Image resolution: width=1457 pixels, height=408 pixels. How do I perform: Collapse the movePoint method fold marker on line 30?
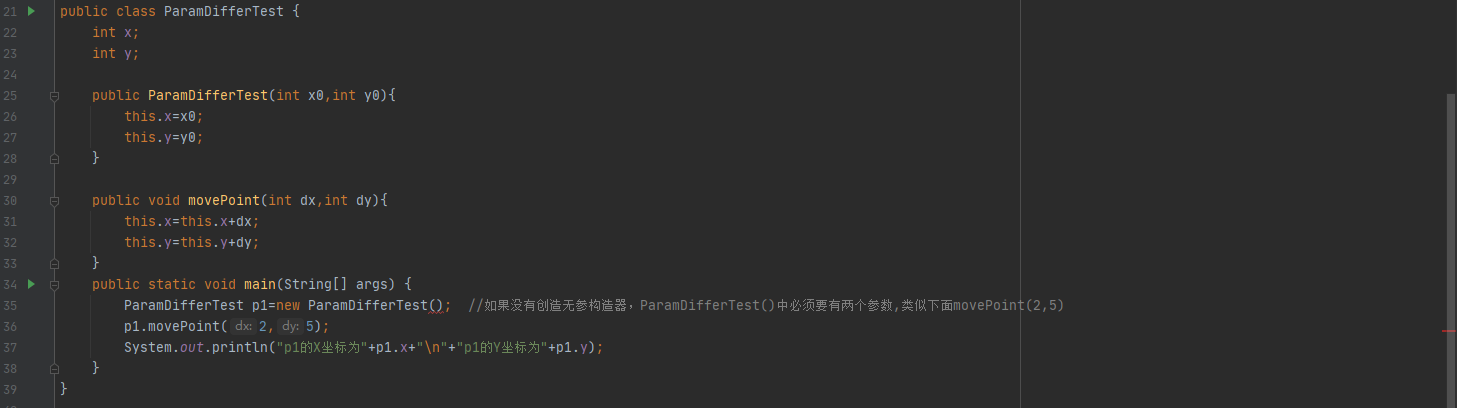click(54, 201)
